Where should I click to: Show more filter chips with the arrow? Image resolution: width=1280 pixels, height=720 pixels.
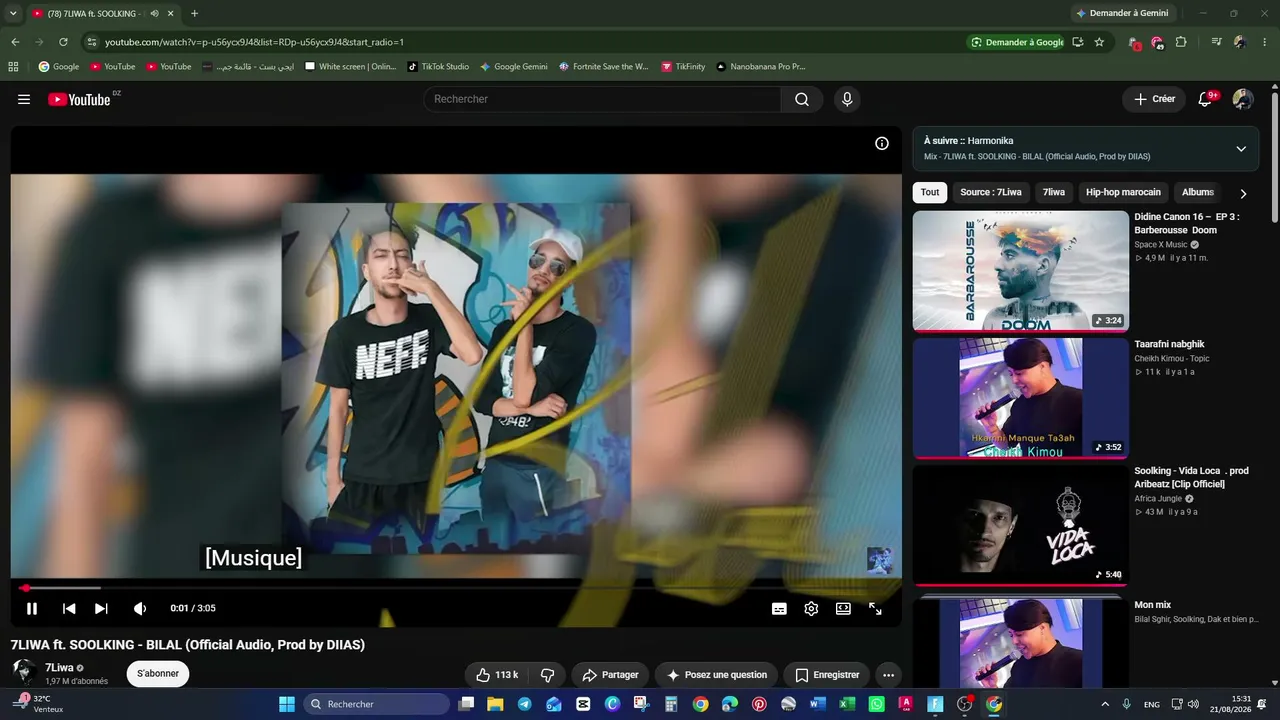click(x=1243, y=193)
